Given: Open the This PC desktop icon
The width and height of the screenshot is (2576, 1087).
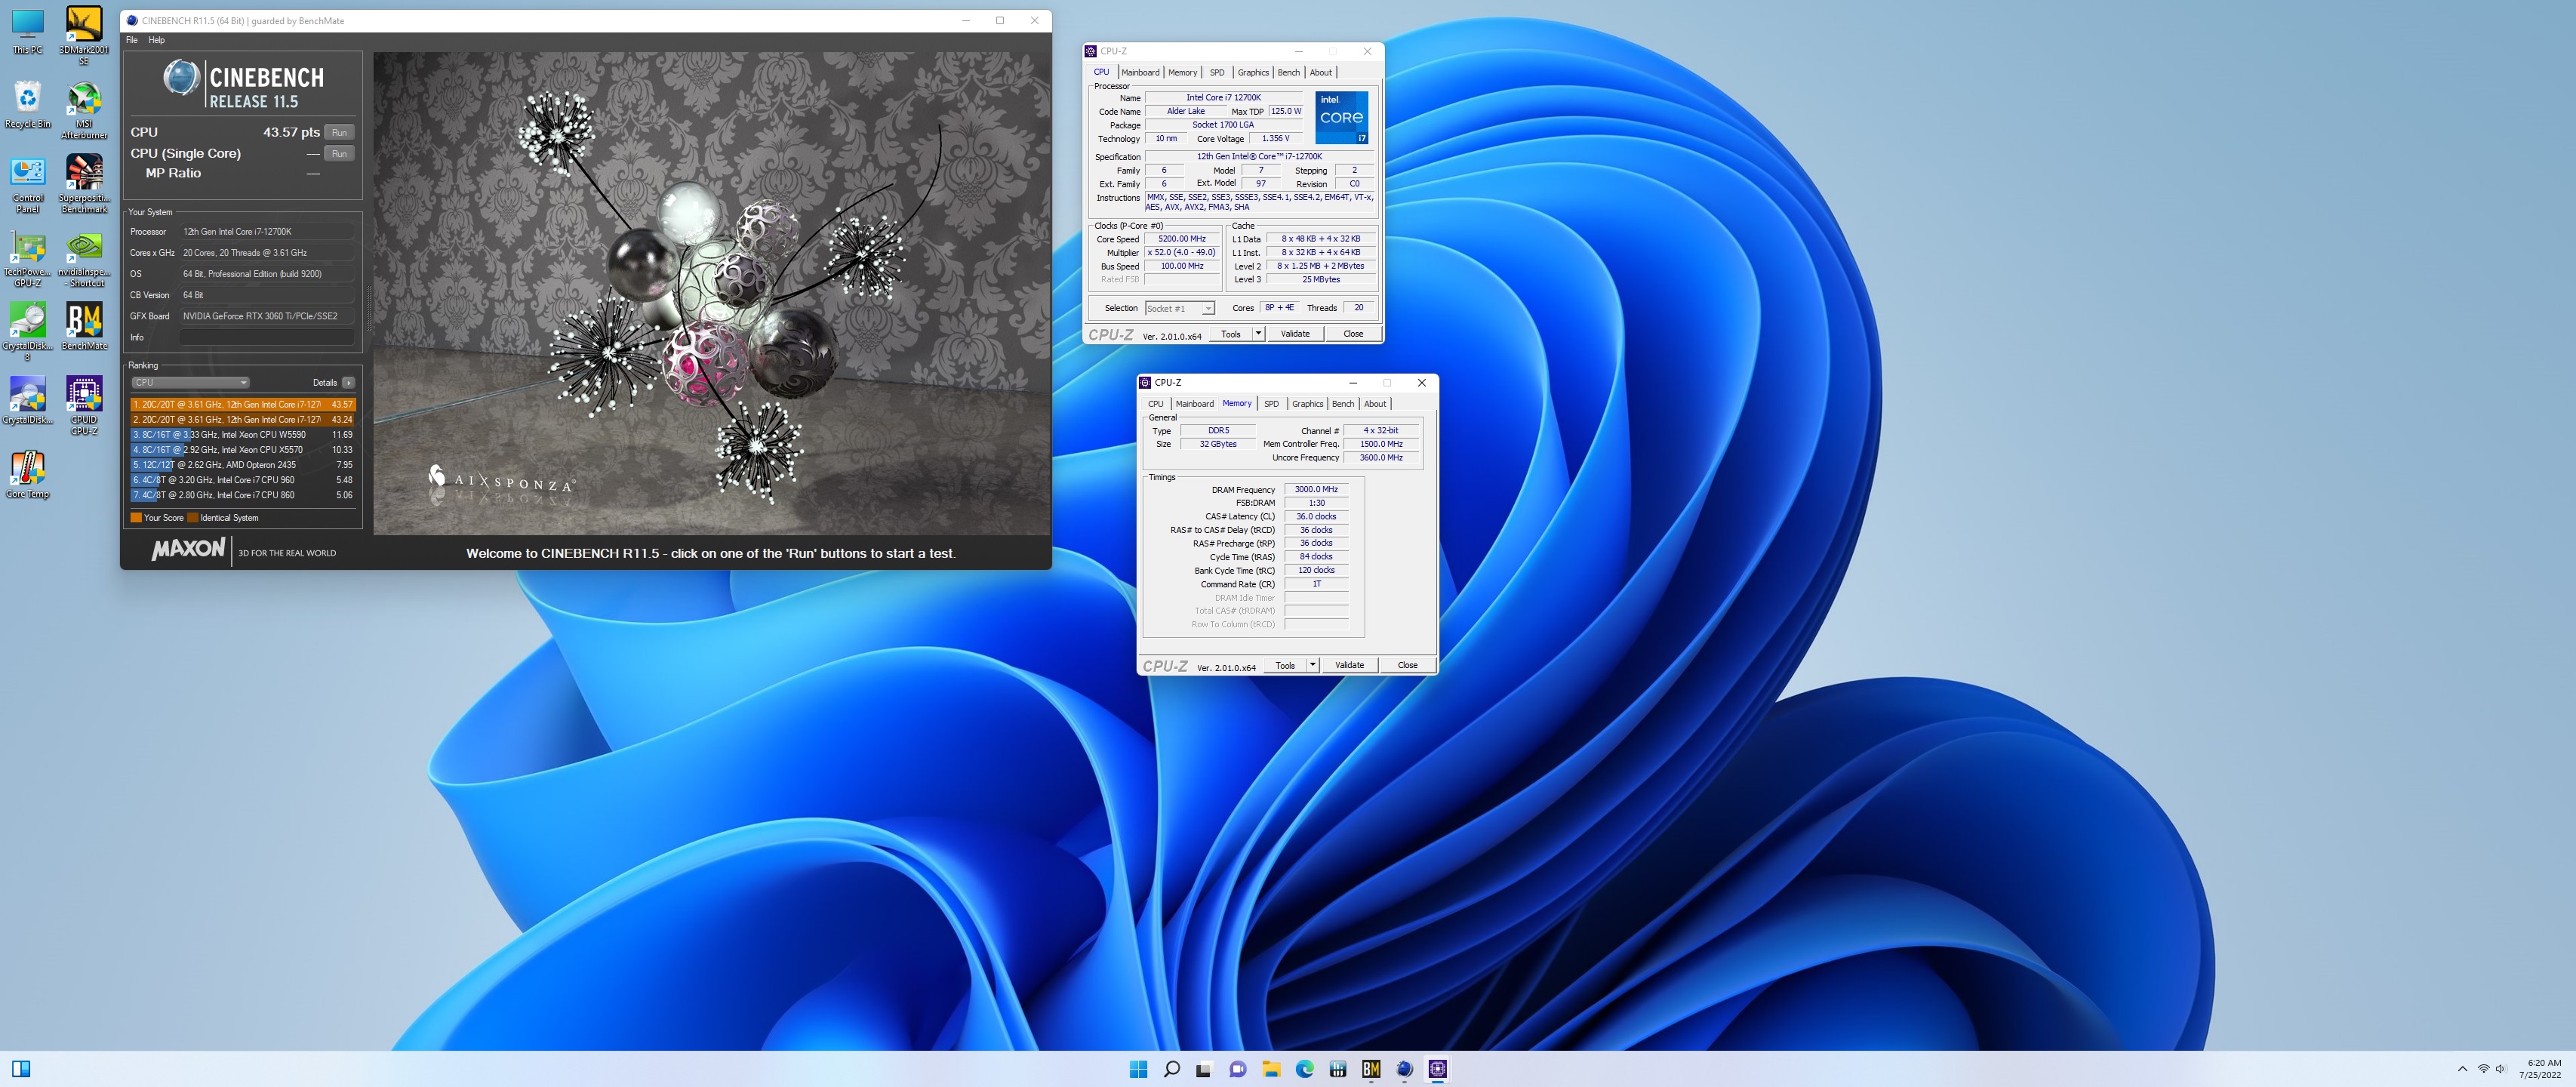Looking at the screenshot, I should (x=27, y=31).
